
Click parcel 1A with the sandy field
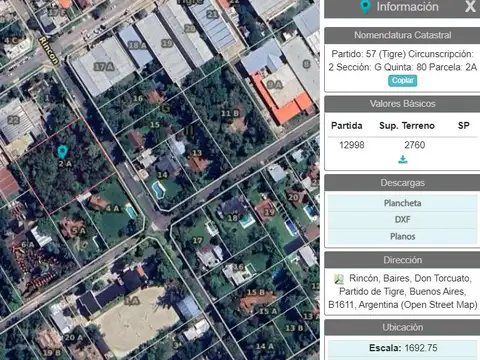click(132, 301)
